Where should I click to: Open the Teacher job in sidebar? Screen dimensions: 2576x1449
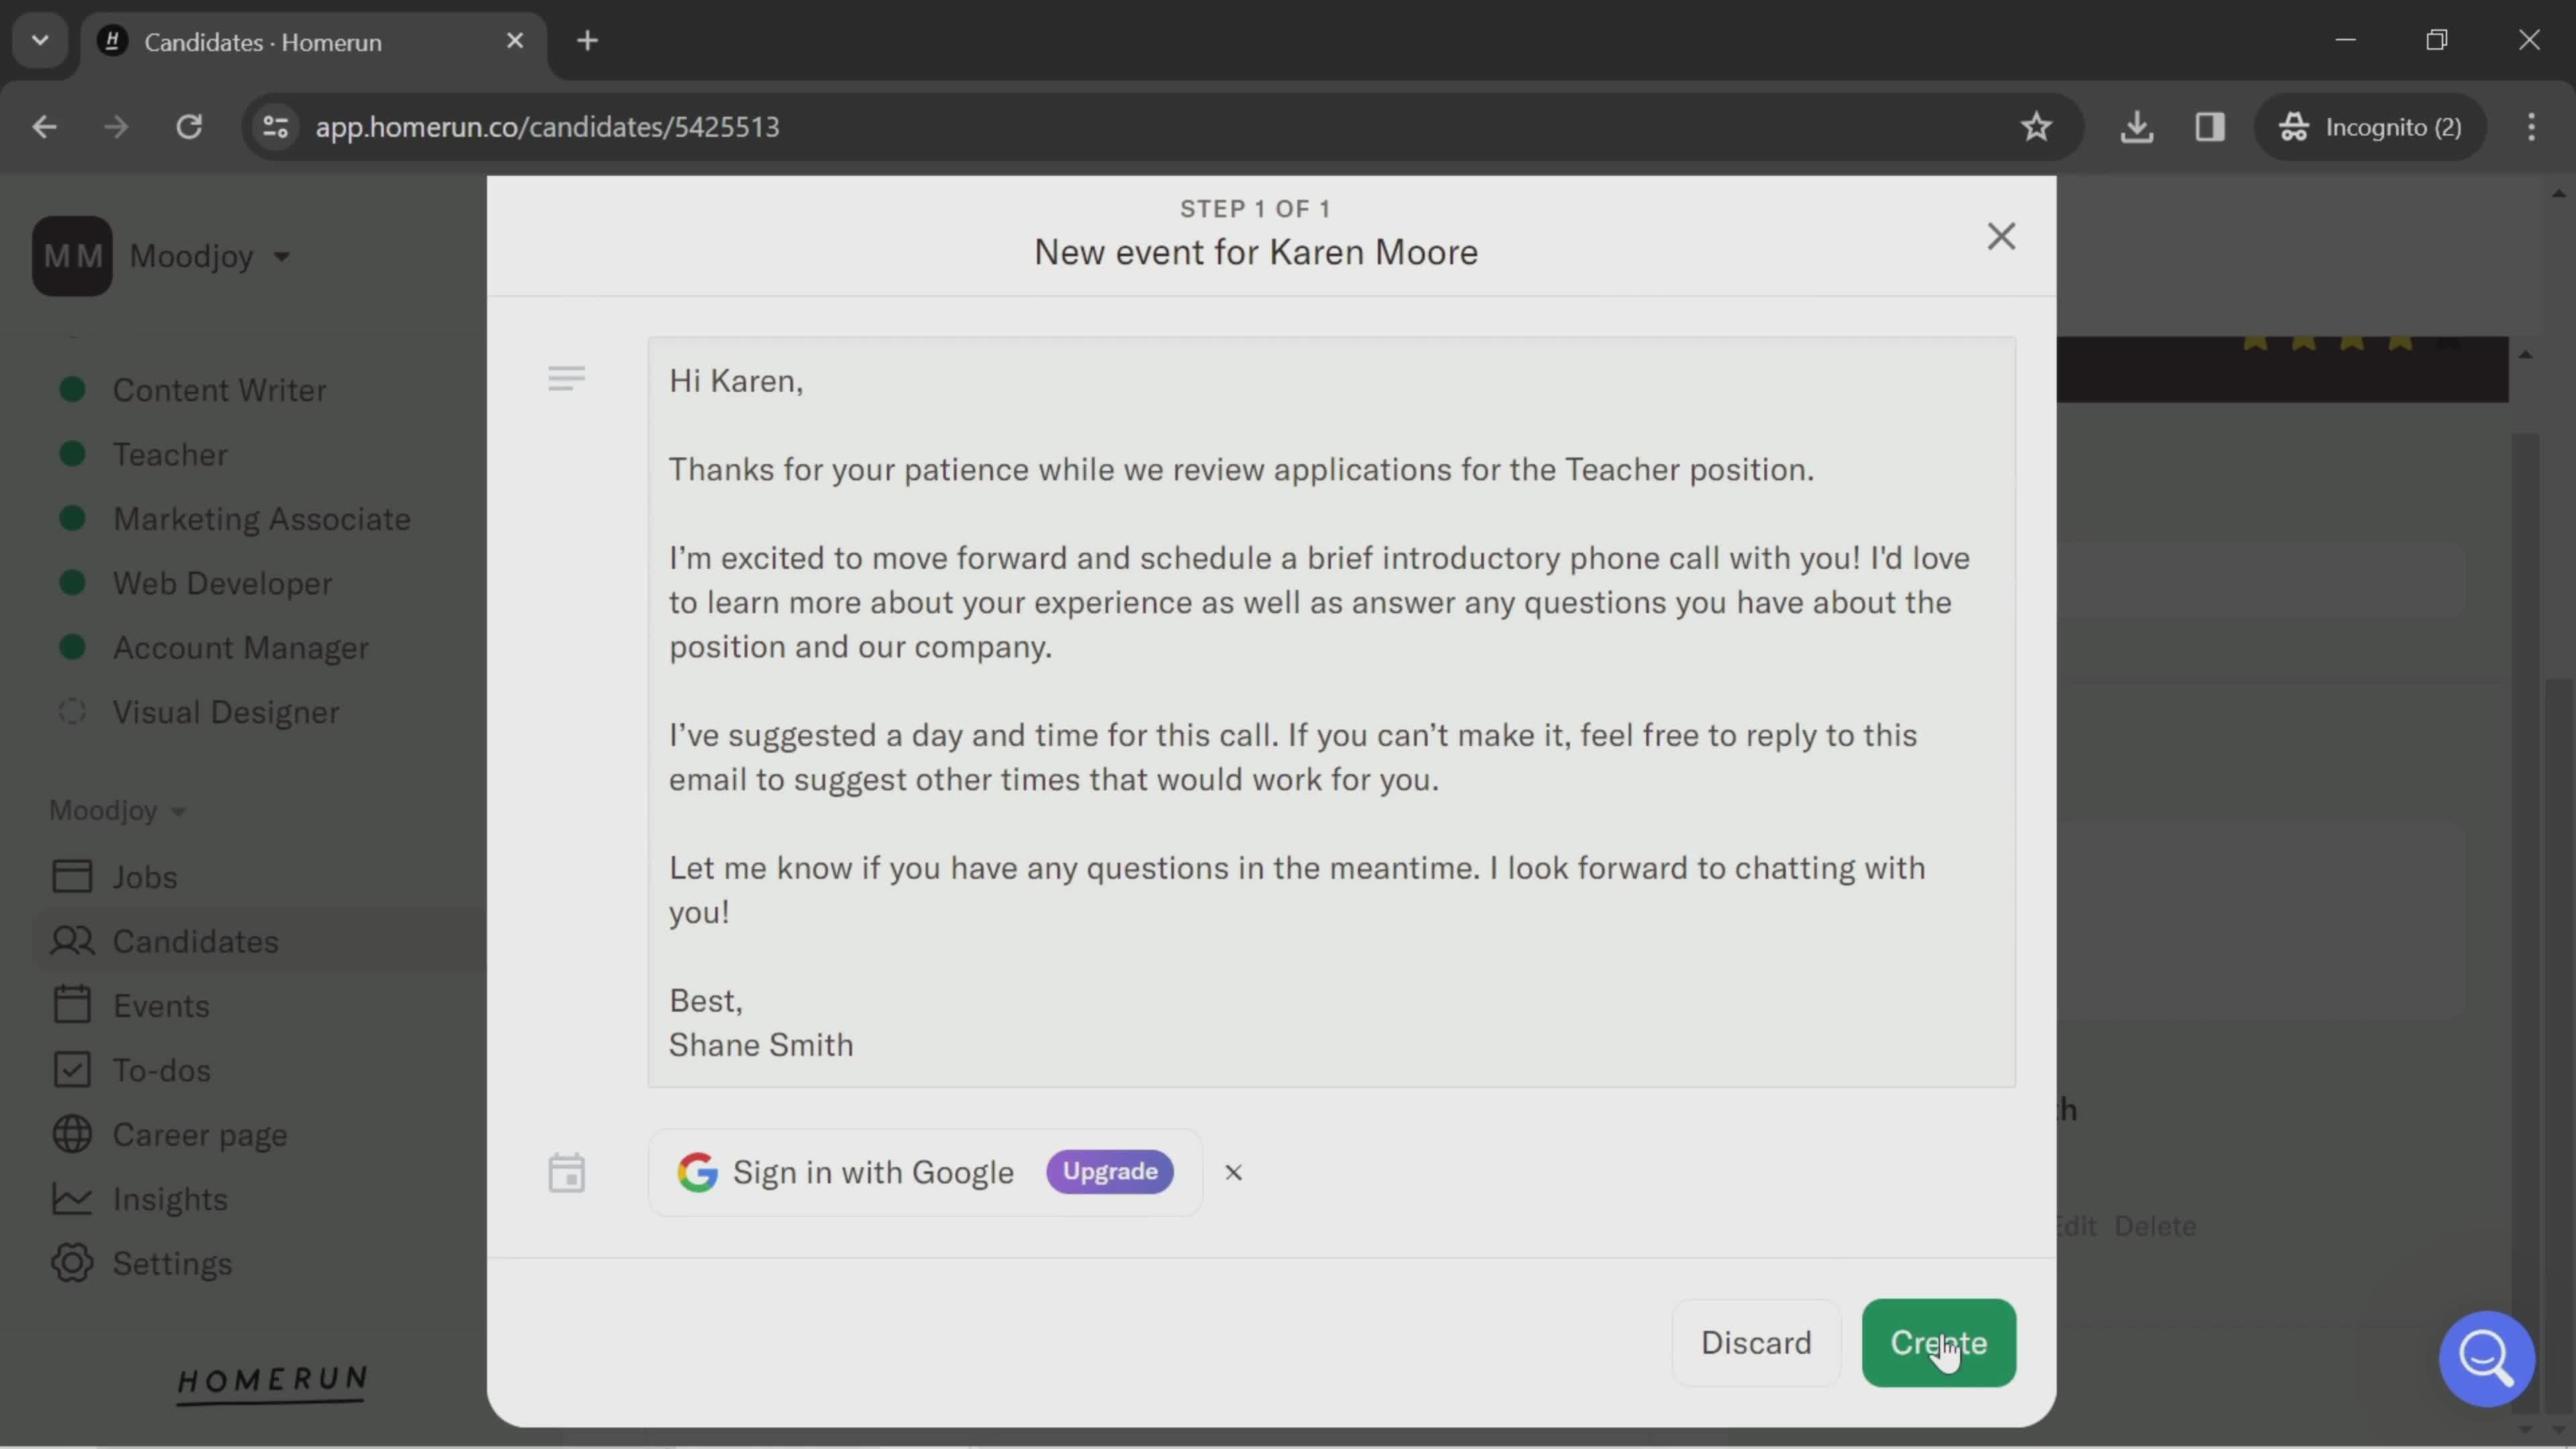pyautogui.click(x=170, y=454)
